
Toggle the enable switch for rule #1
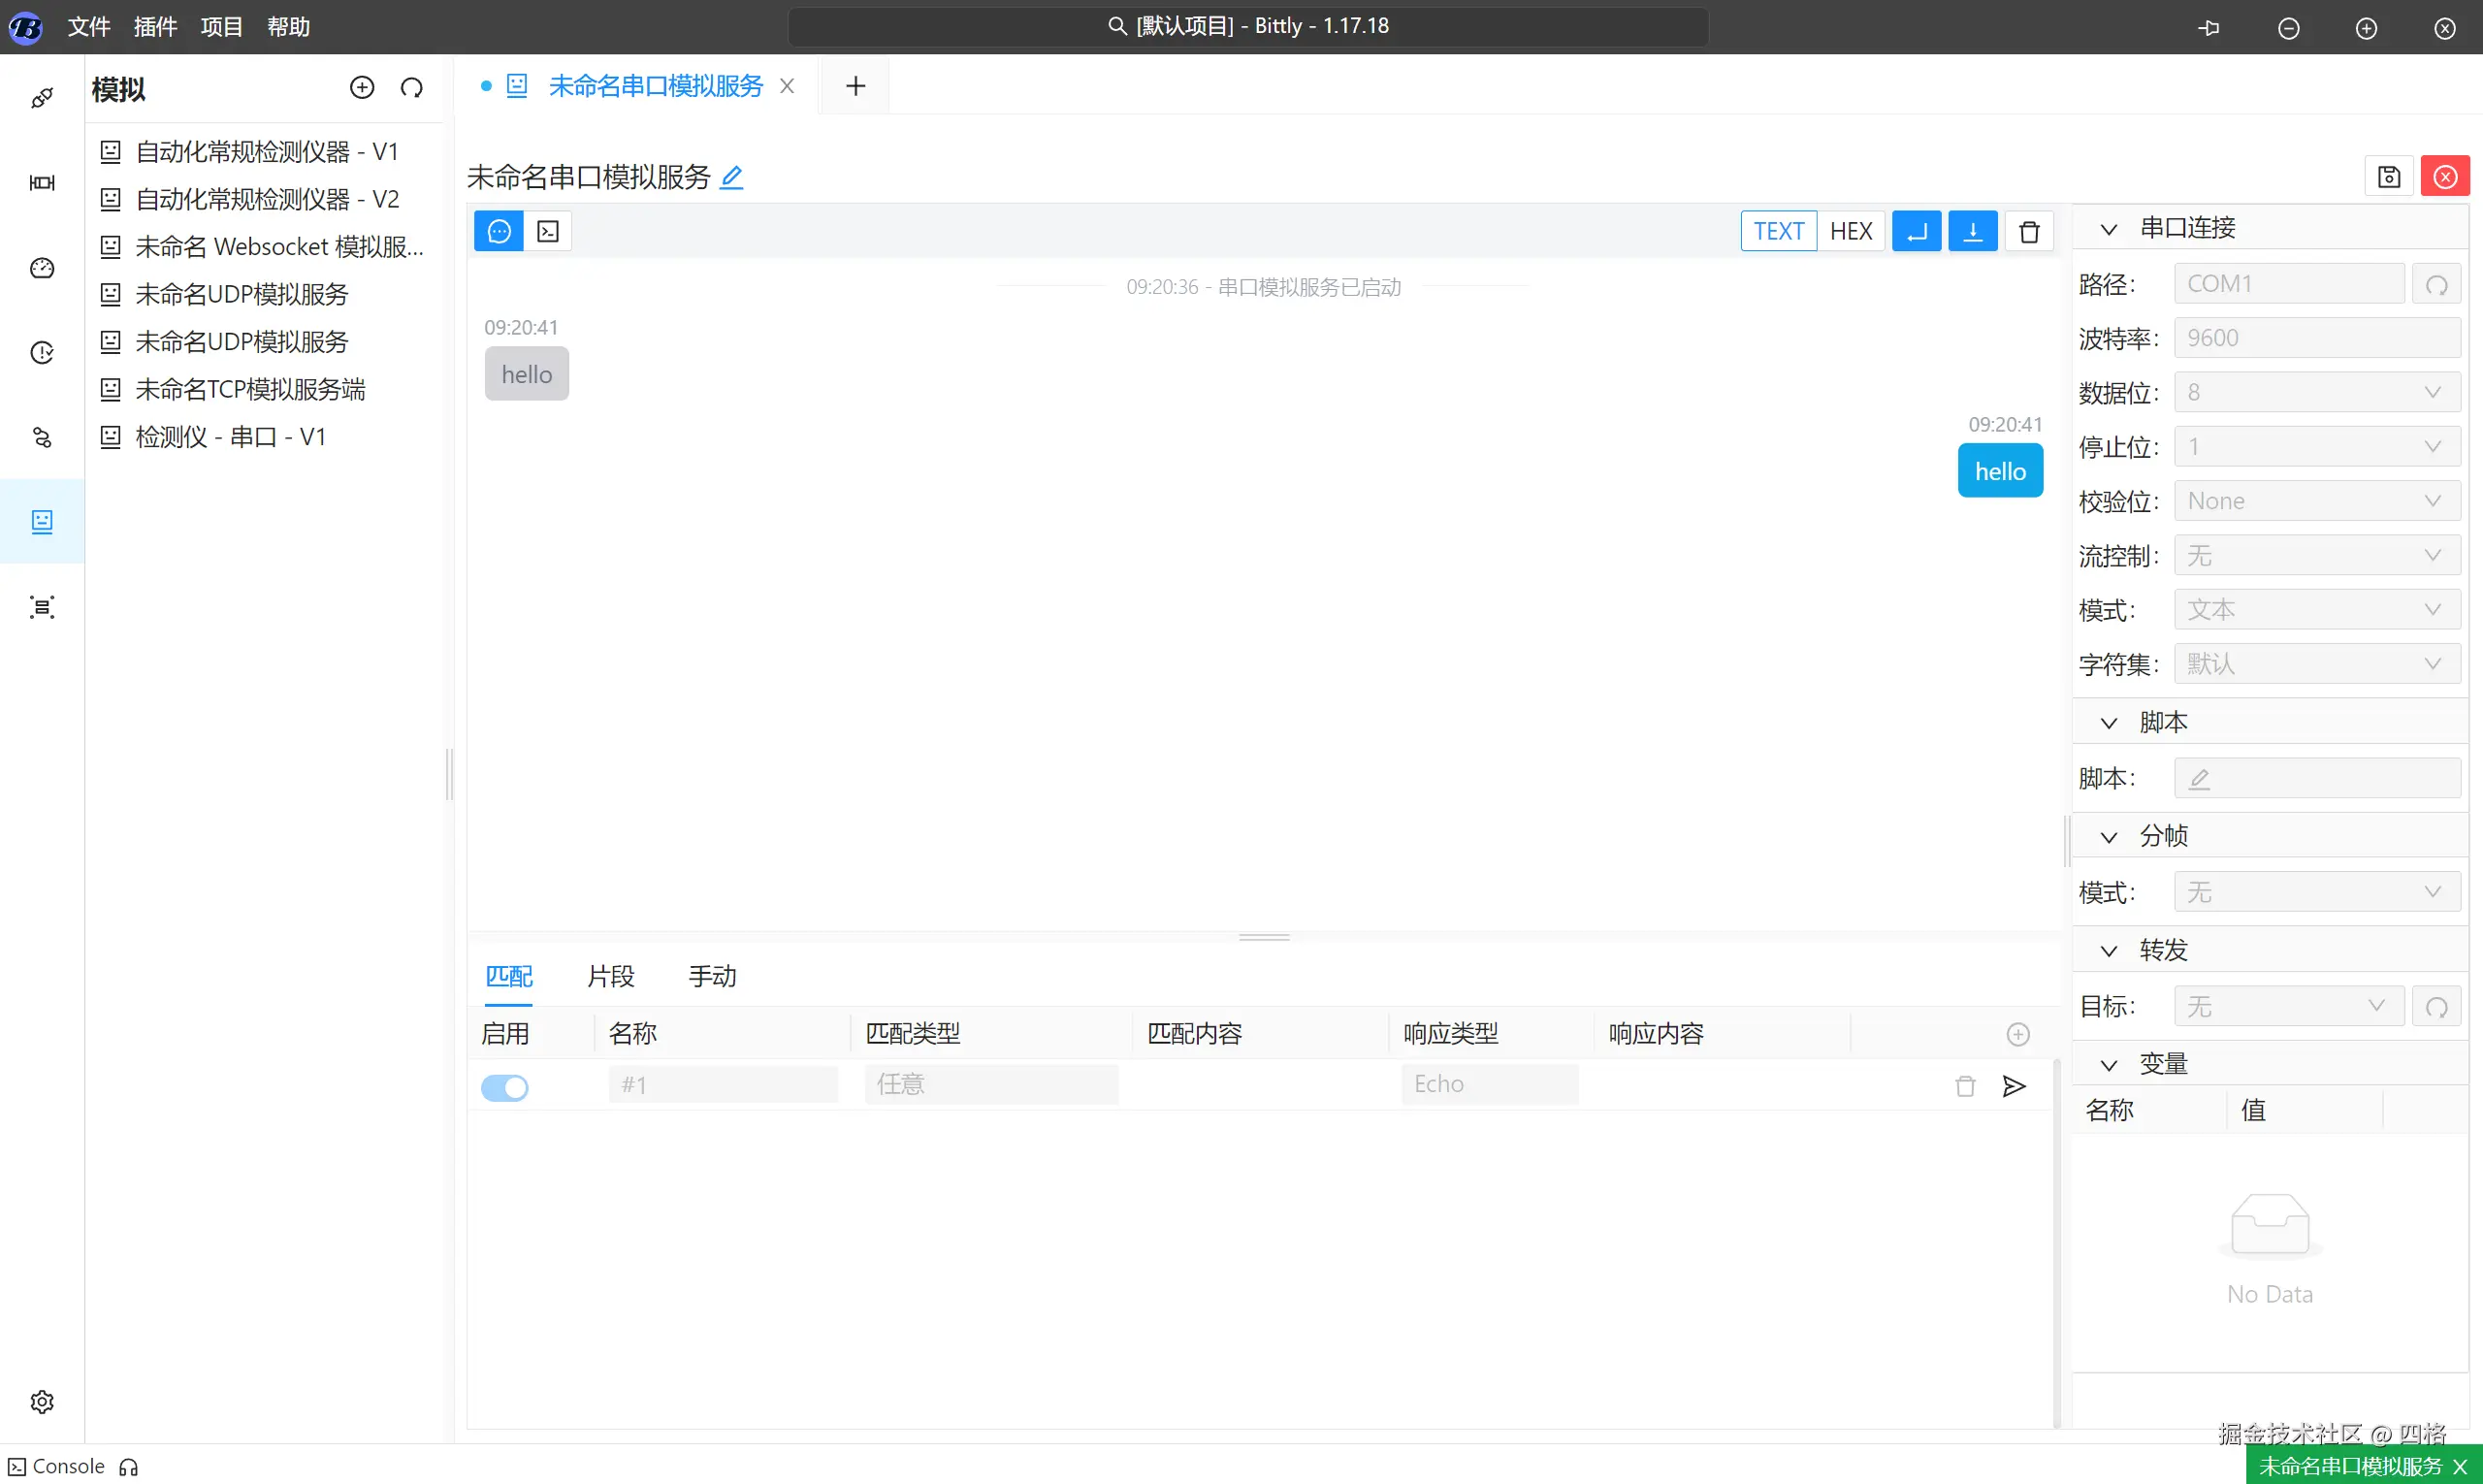point(505,1087)
